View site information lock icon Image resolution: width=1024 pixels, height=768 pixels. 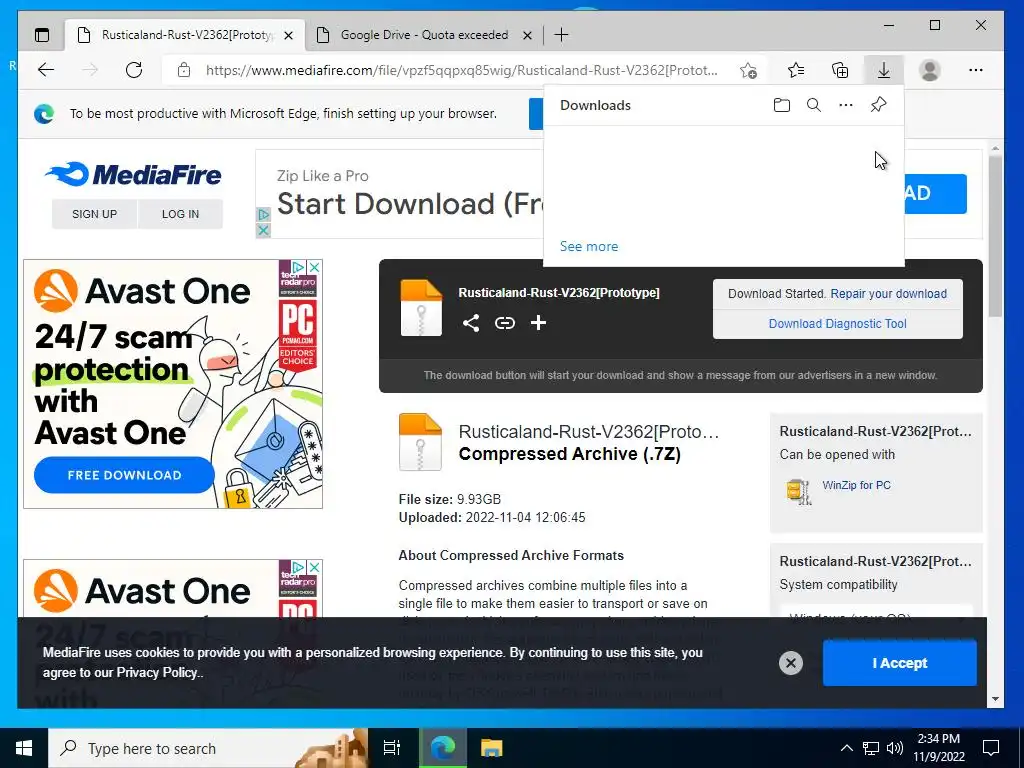(x=184, y=70)
